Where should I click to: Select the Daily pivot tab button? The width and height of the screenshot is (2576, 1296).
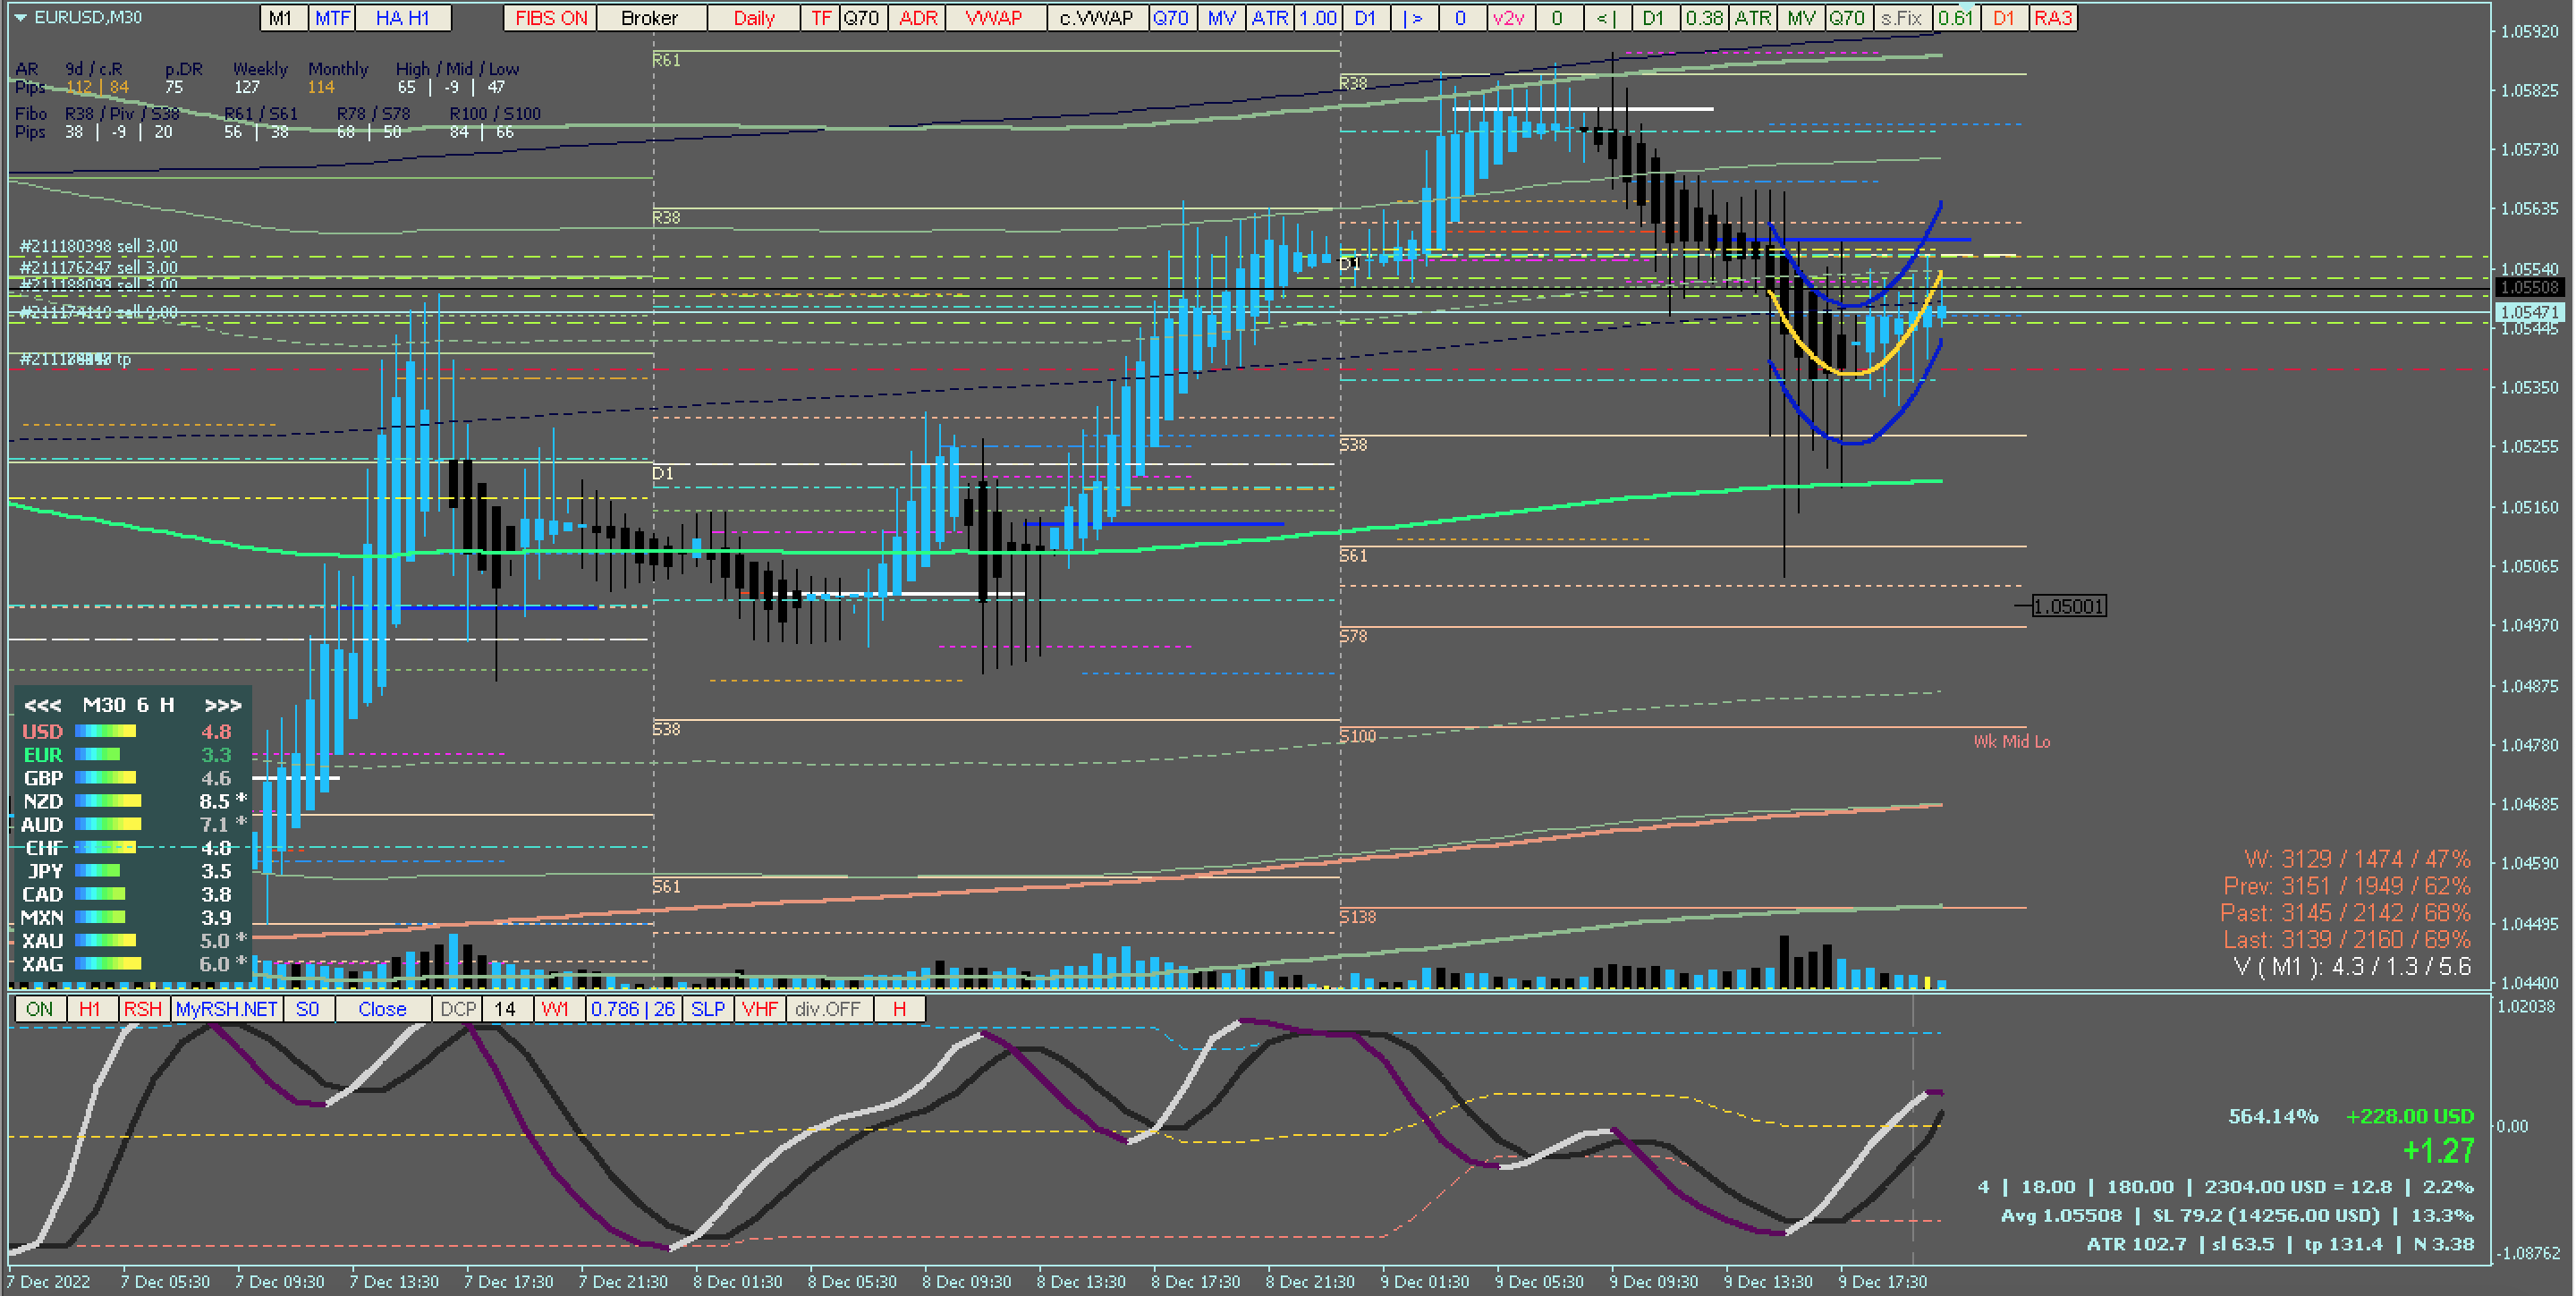pos(754,18)
